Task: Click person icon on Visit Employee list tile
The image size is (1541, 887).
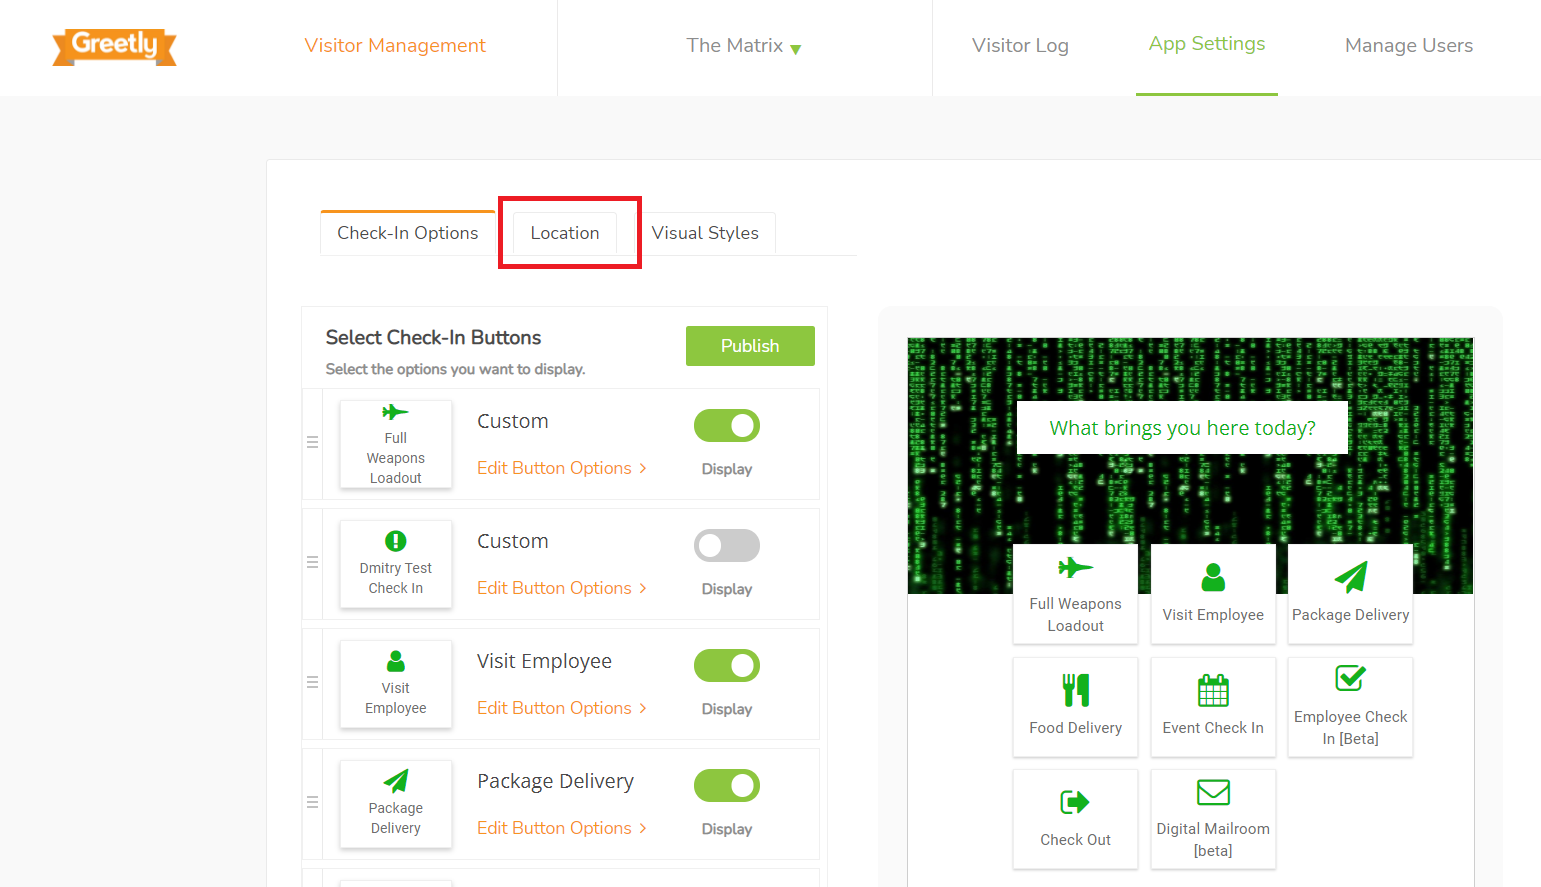Action: point(396,661)
